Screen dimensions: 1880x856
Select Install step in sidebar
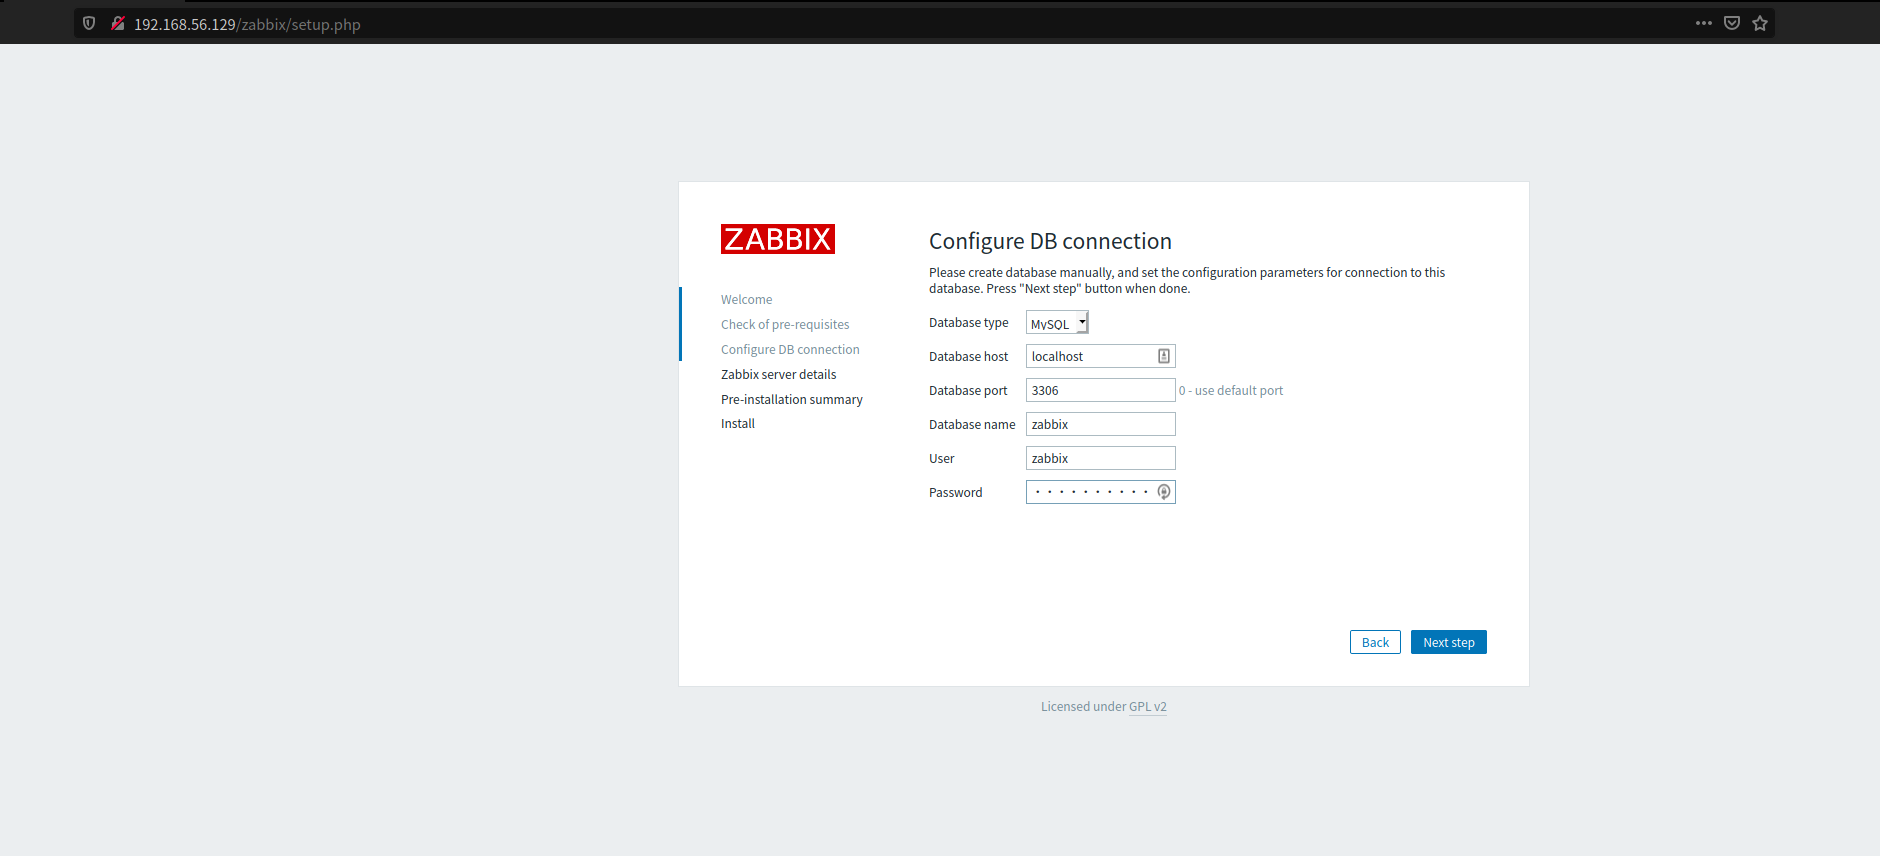pyautogui.click(x=738, y=424)
